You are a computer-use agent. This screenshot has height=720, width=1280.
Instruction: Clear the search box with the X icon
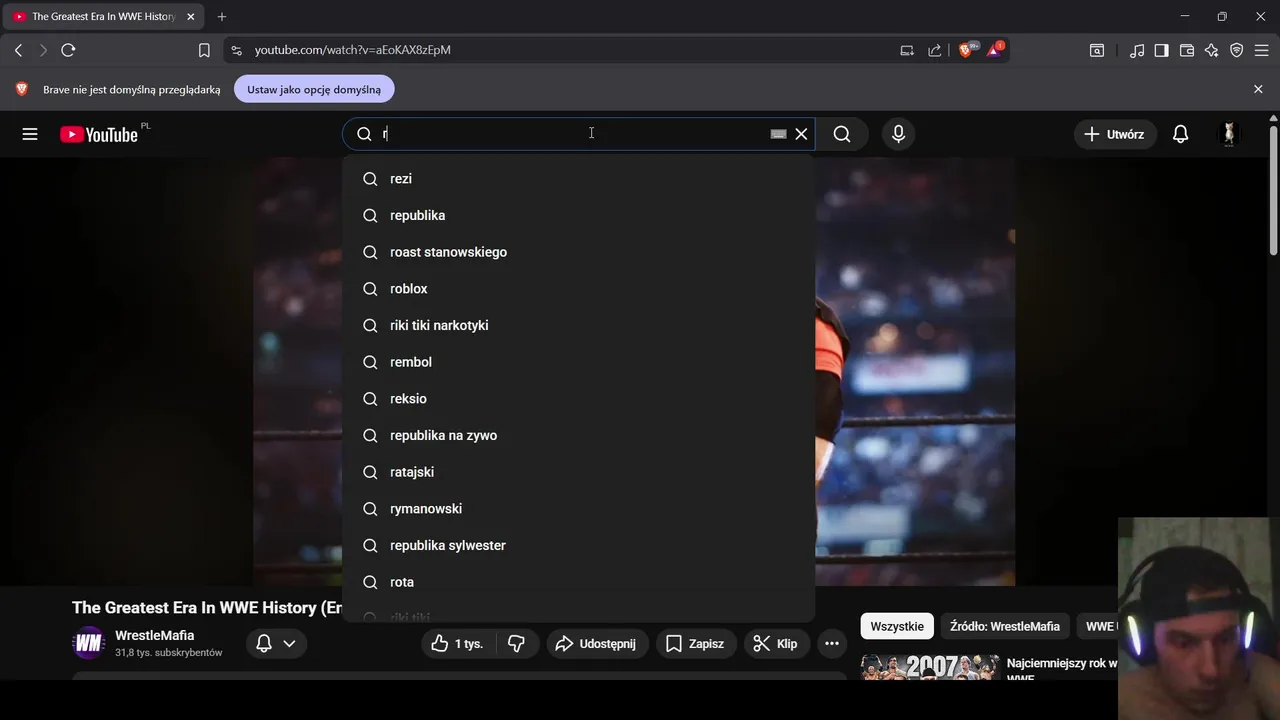coord(801,134)
